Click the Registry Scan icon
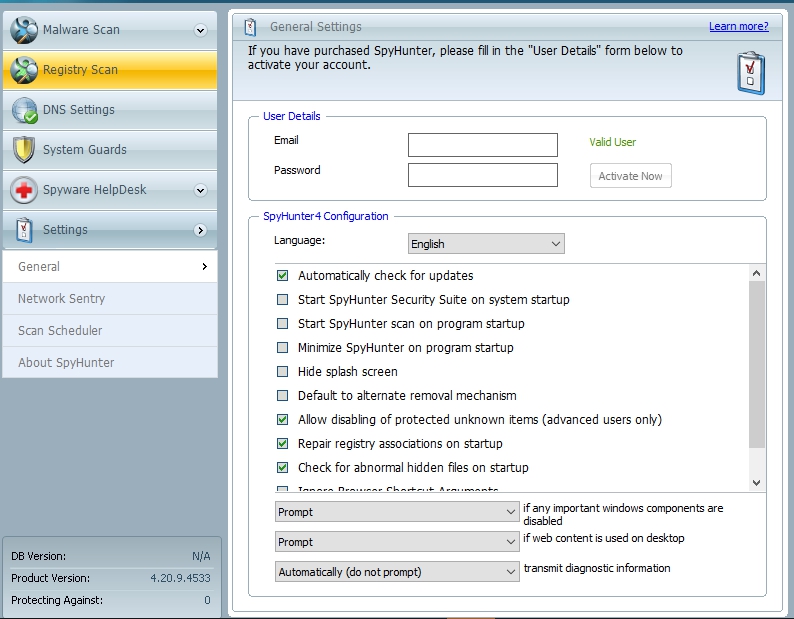 [x=24, y=70]
